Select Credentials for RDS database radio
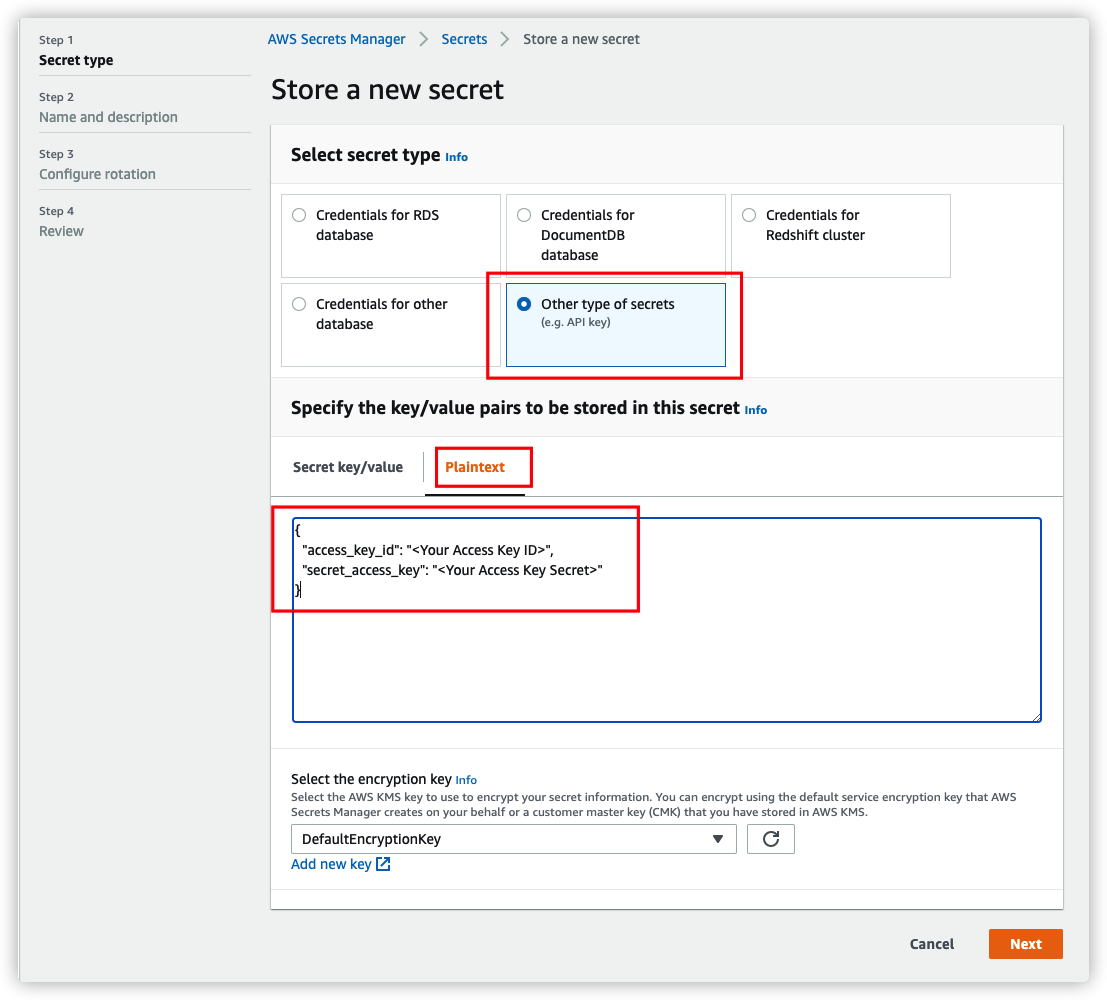Screen dimensions: 1107x1000 [x=299, y=215]
